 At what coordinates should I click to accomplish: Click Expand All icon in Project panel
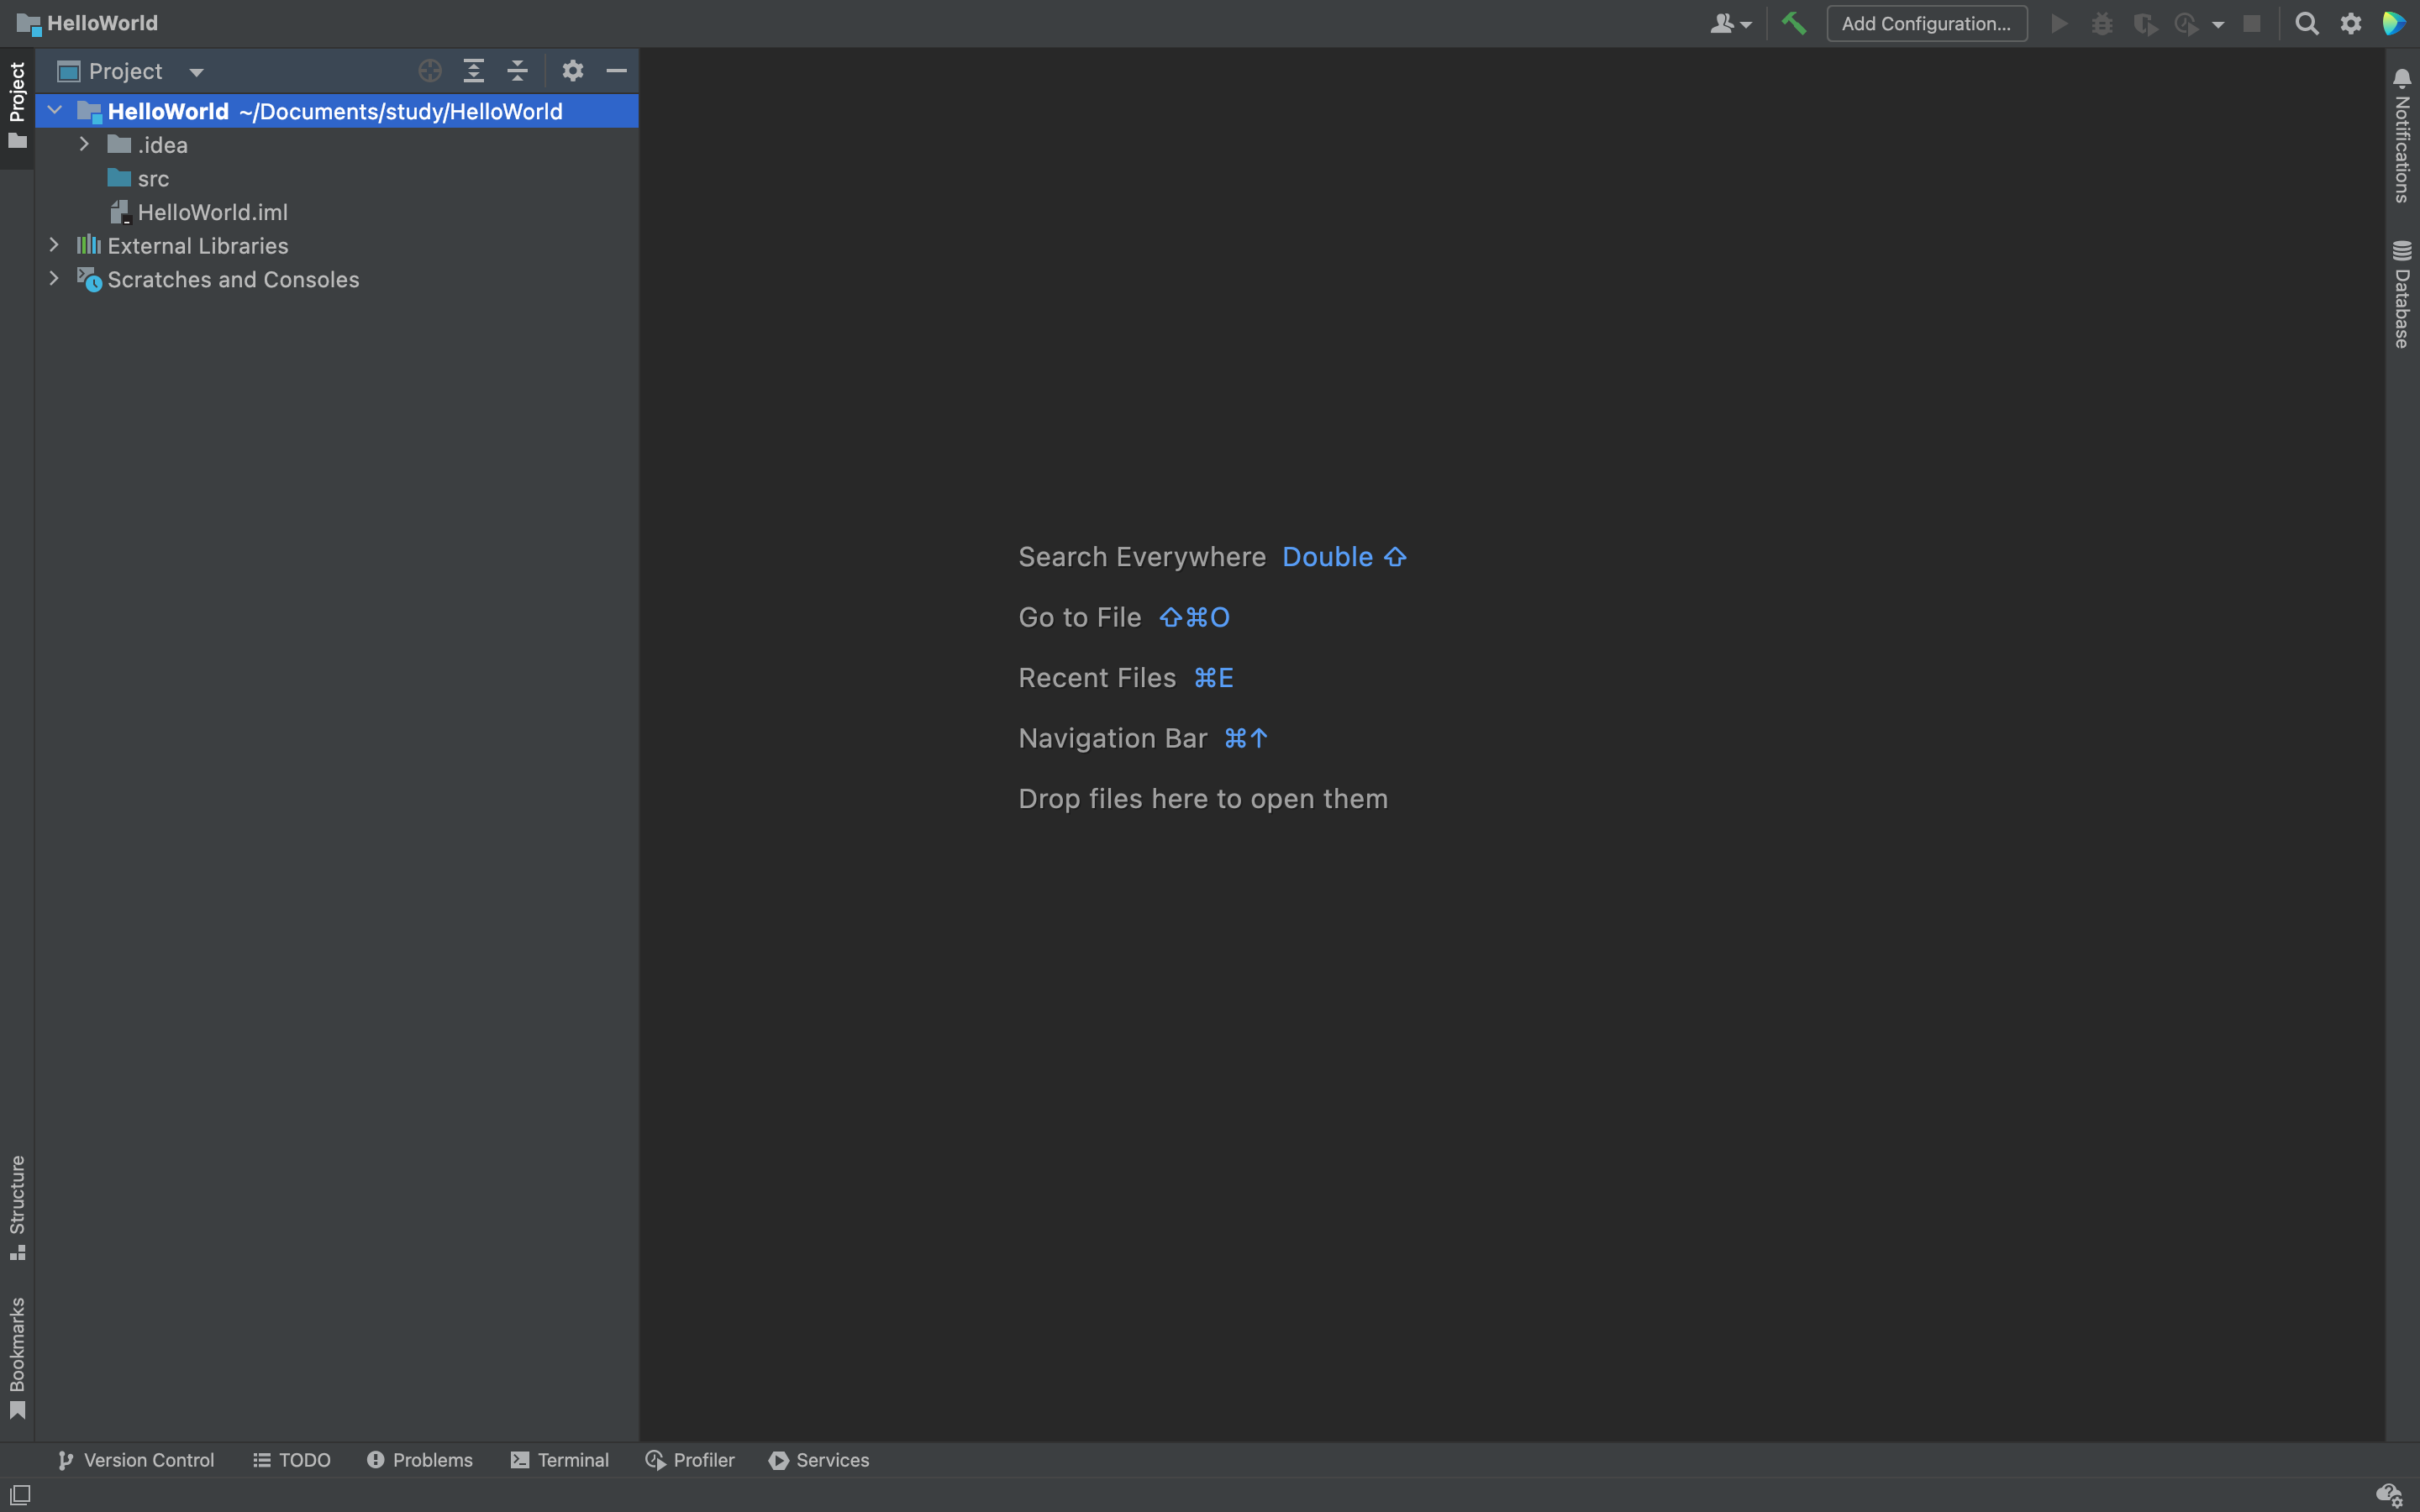(474, 71)
